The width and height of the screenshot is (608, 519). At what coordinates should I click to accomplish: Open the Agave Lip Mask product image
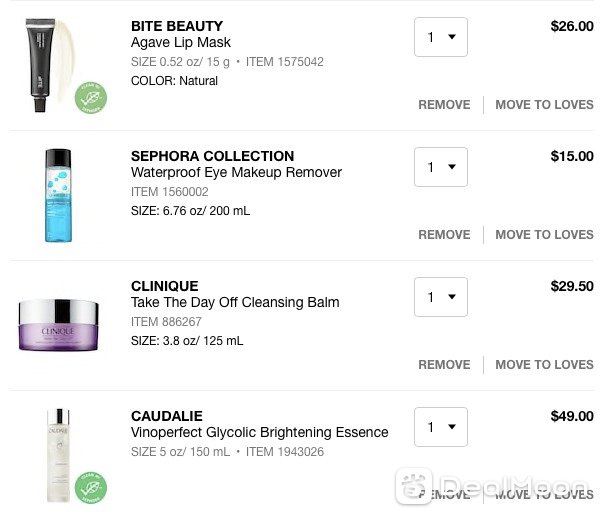click(x=49, y=65)
